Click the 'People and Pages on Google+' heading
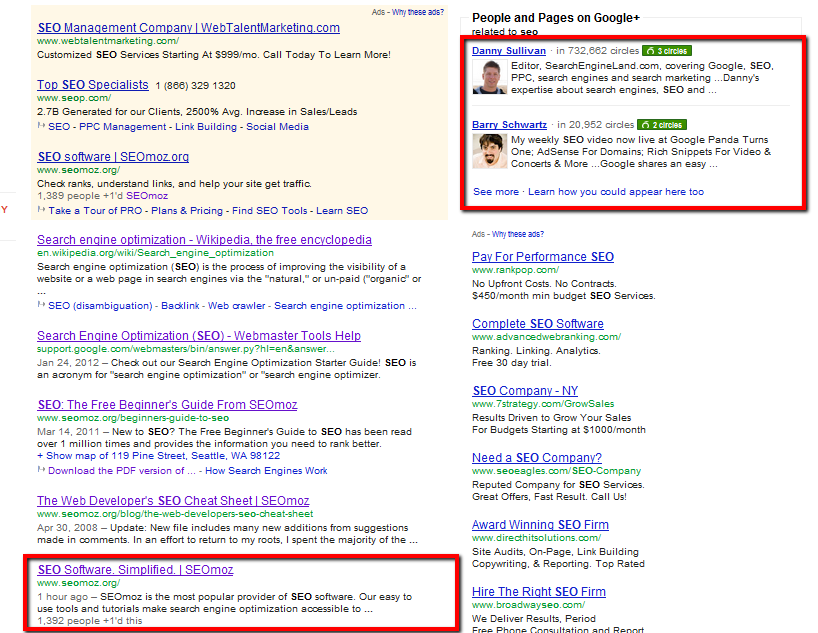The height and width of the screenshot is (633, 818). tap(556, 18)
